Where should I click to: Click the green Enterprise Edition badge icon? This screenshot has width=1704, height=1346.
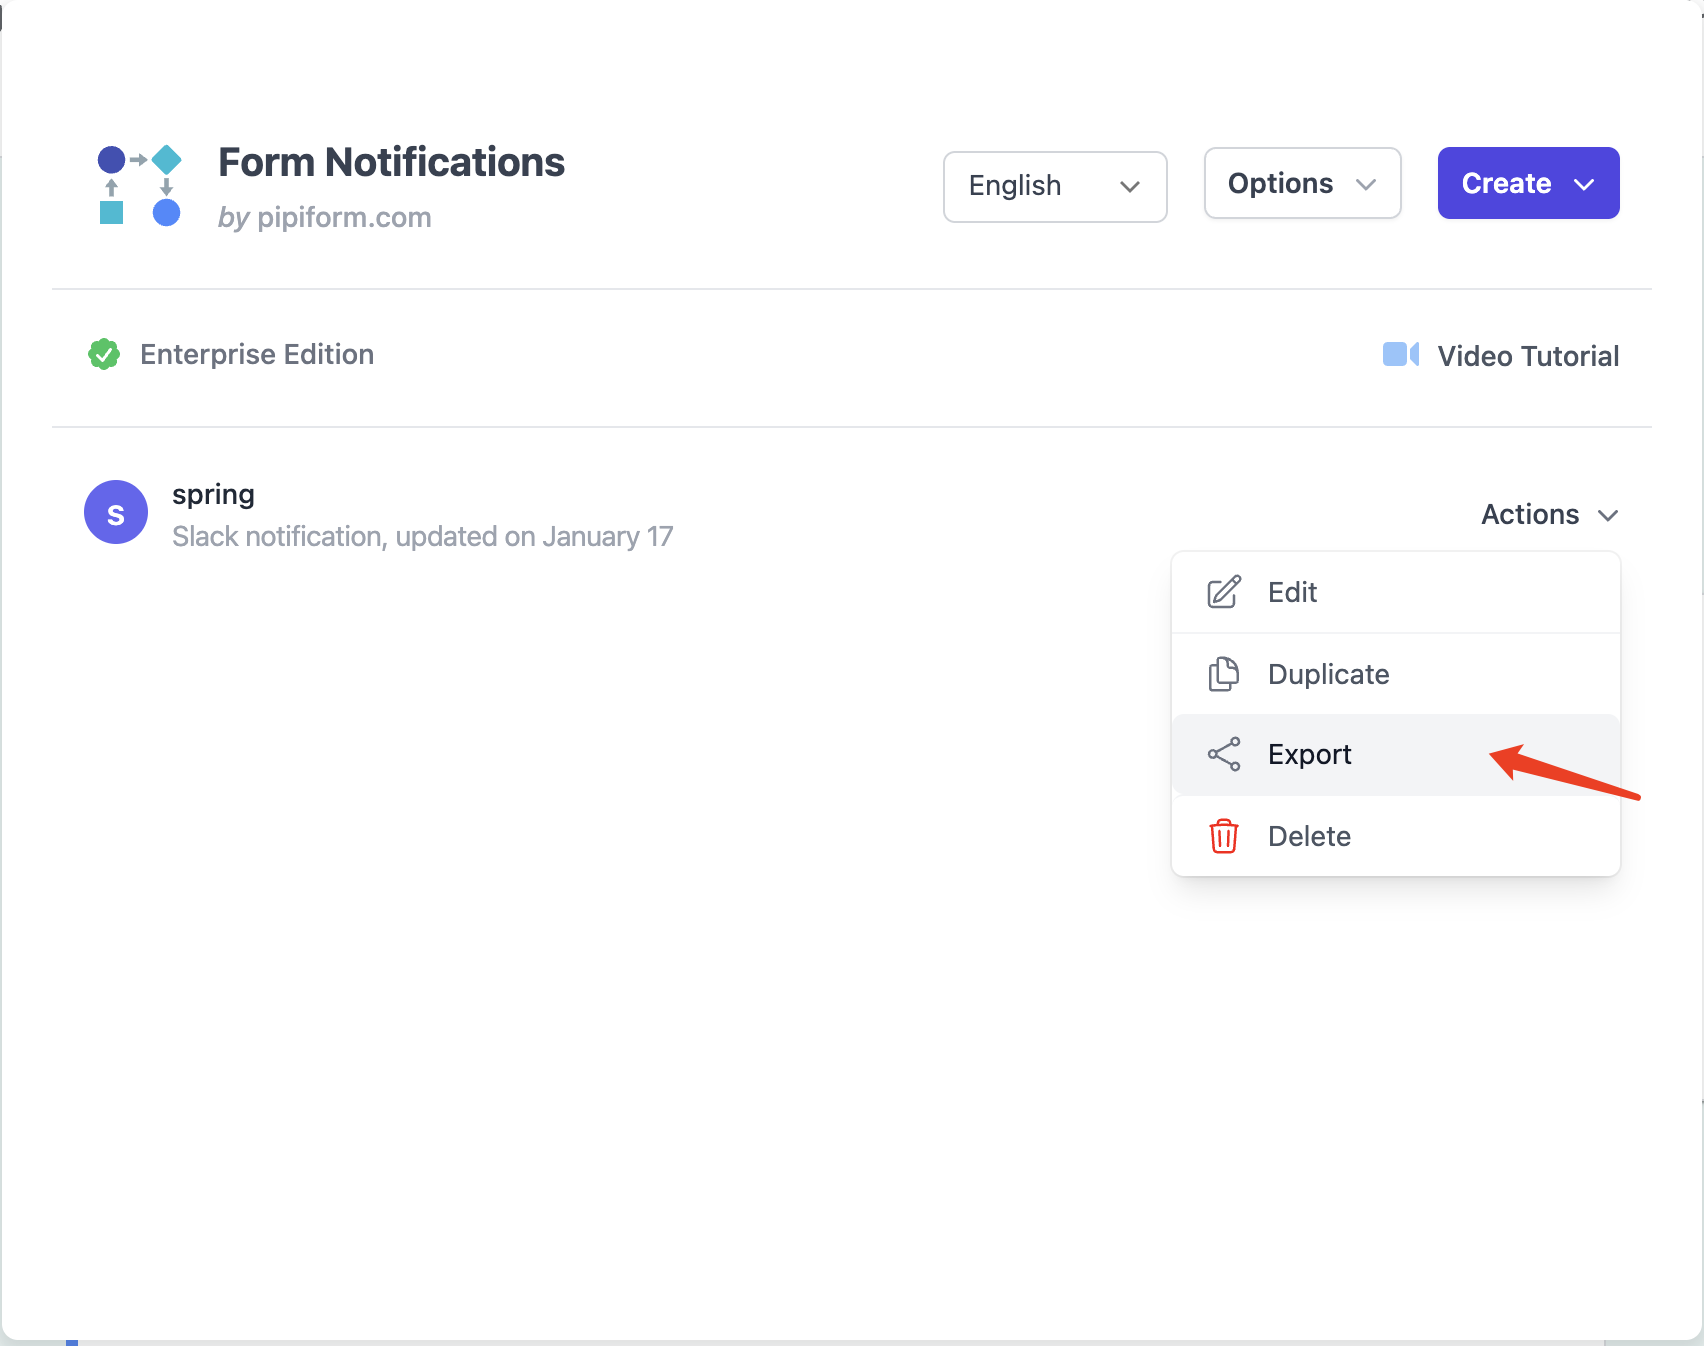coord(103,354)
